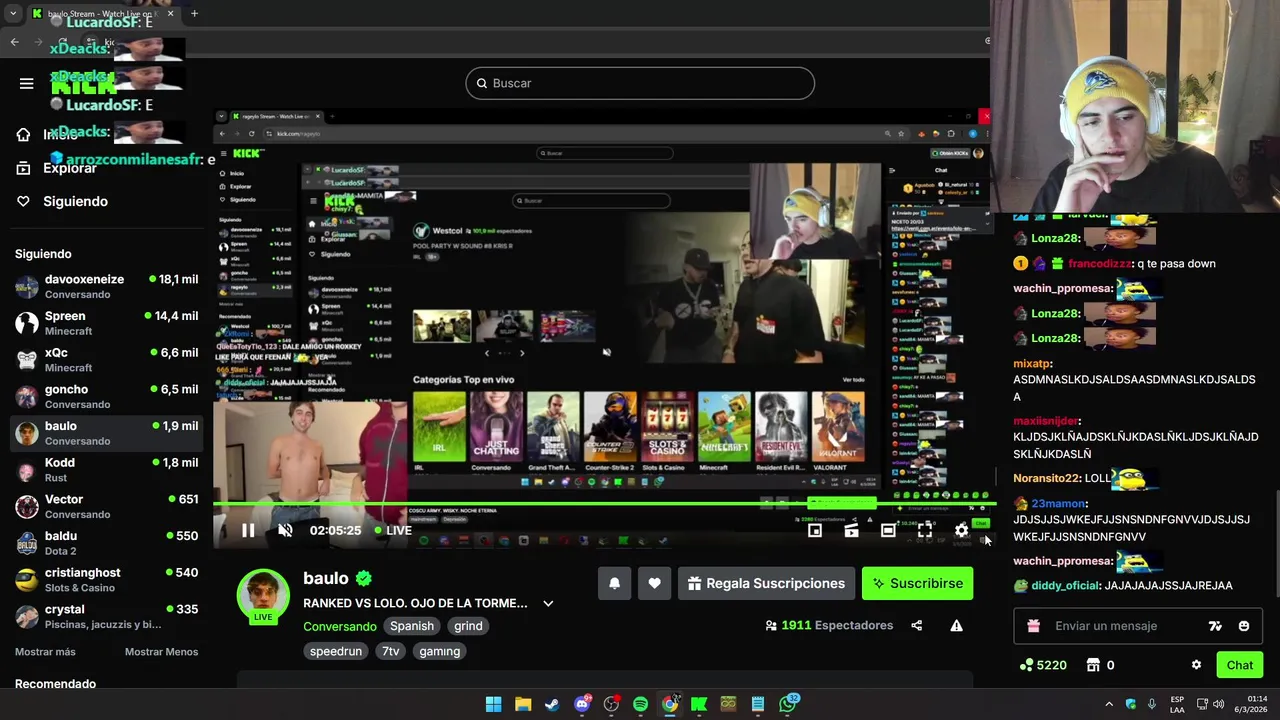Click 23mamon username in chat
The height and width of the screenshot is (720, 1280).
coord(1058,504)
